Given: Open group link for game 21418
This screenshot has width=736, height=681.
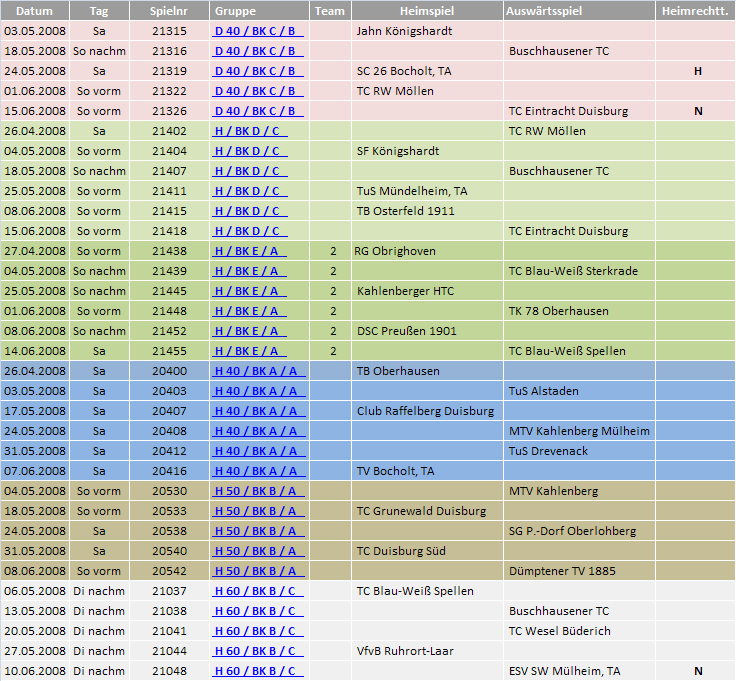Looking at the screenshot, I should (x=251, y=231).
